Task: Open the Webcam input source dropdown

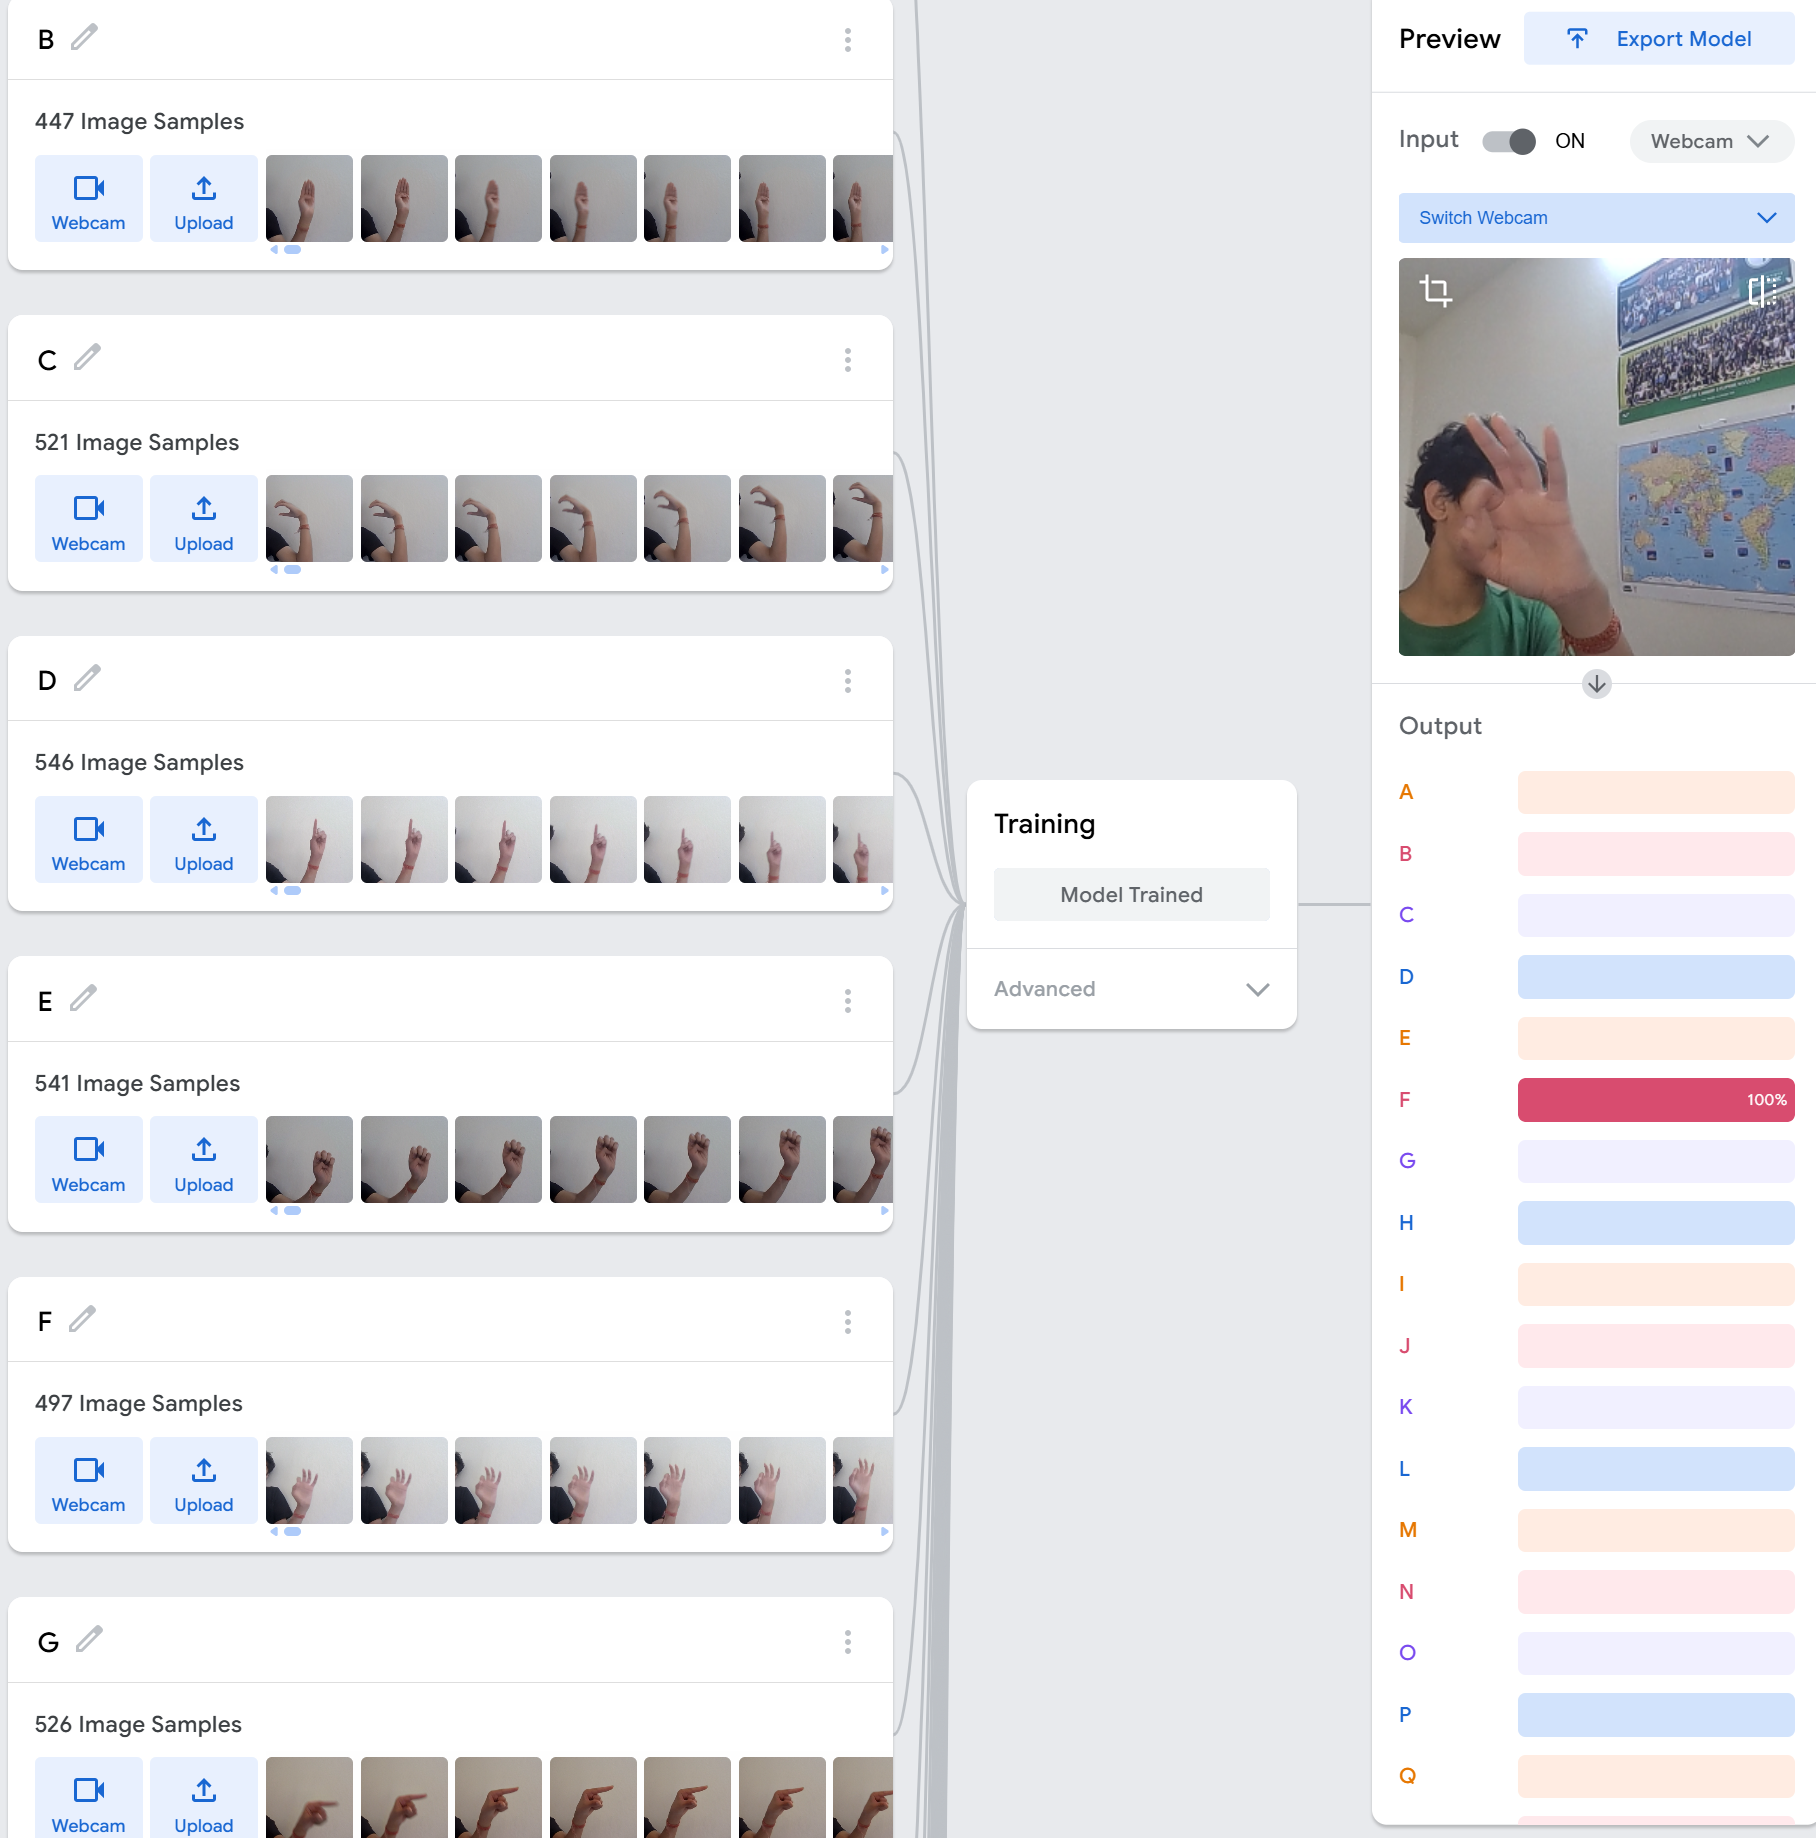Action: click(1711, 141)
